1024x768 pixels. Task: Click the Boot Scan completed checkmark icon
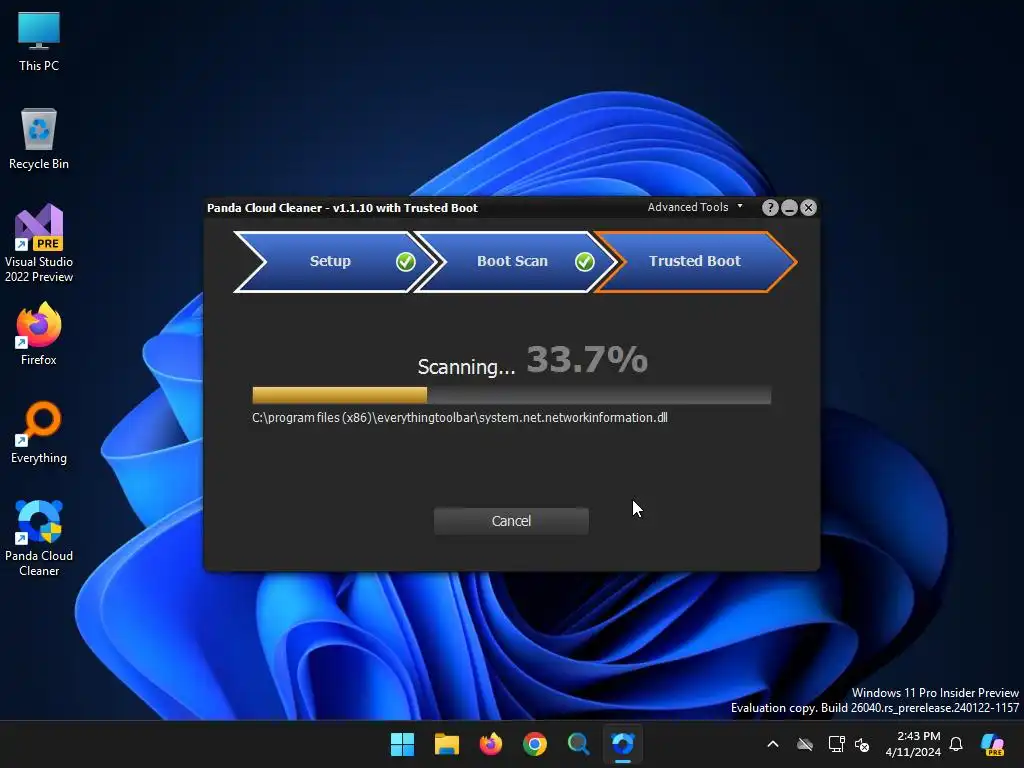click(584, 261)
